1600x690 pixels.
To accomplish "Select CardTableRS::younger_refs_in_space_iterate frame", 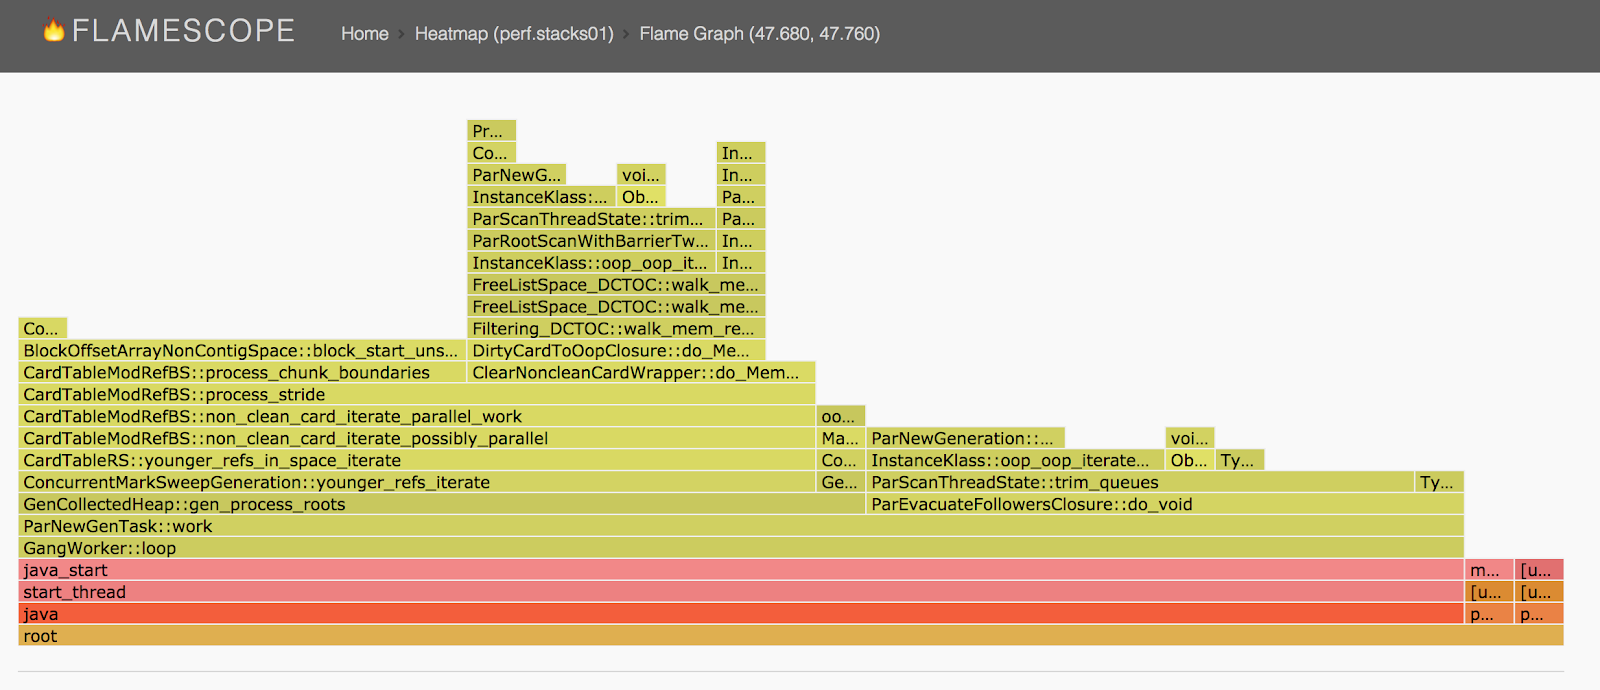I will point(417,460).
